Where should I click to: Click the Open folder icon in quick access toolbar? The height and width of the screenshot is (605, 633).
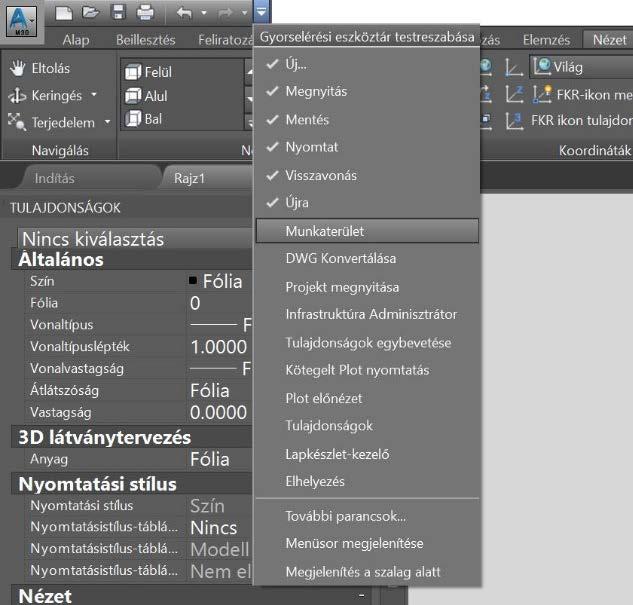[90, 13]
